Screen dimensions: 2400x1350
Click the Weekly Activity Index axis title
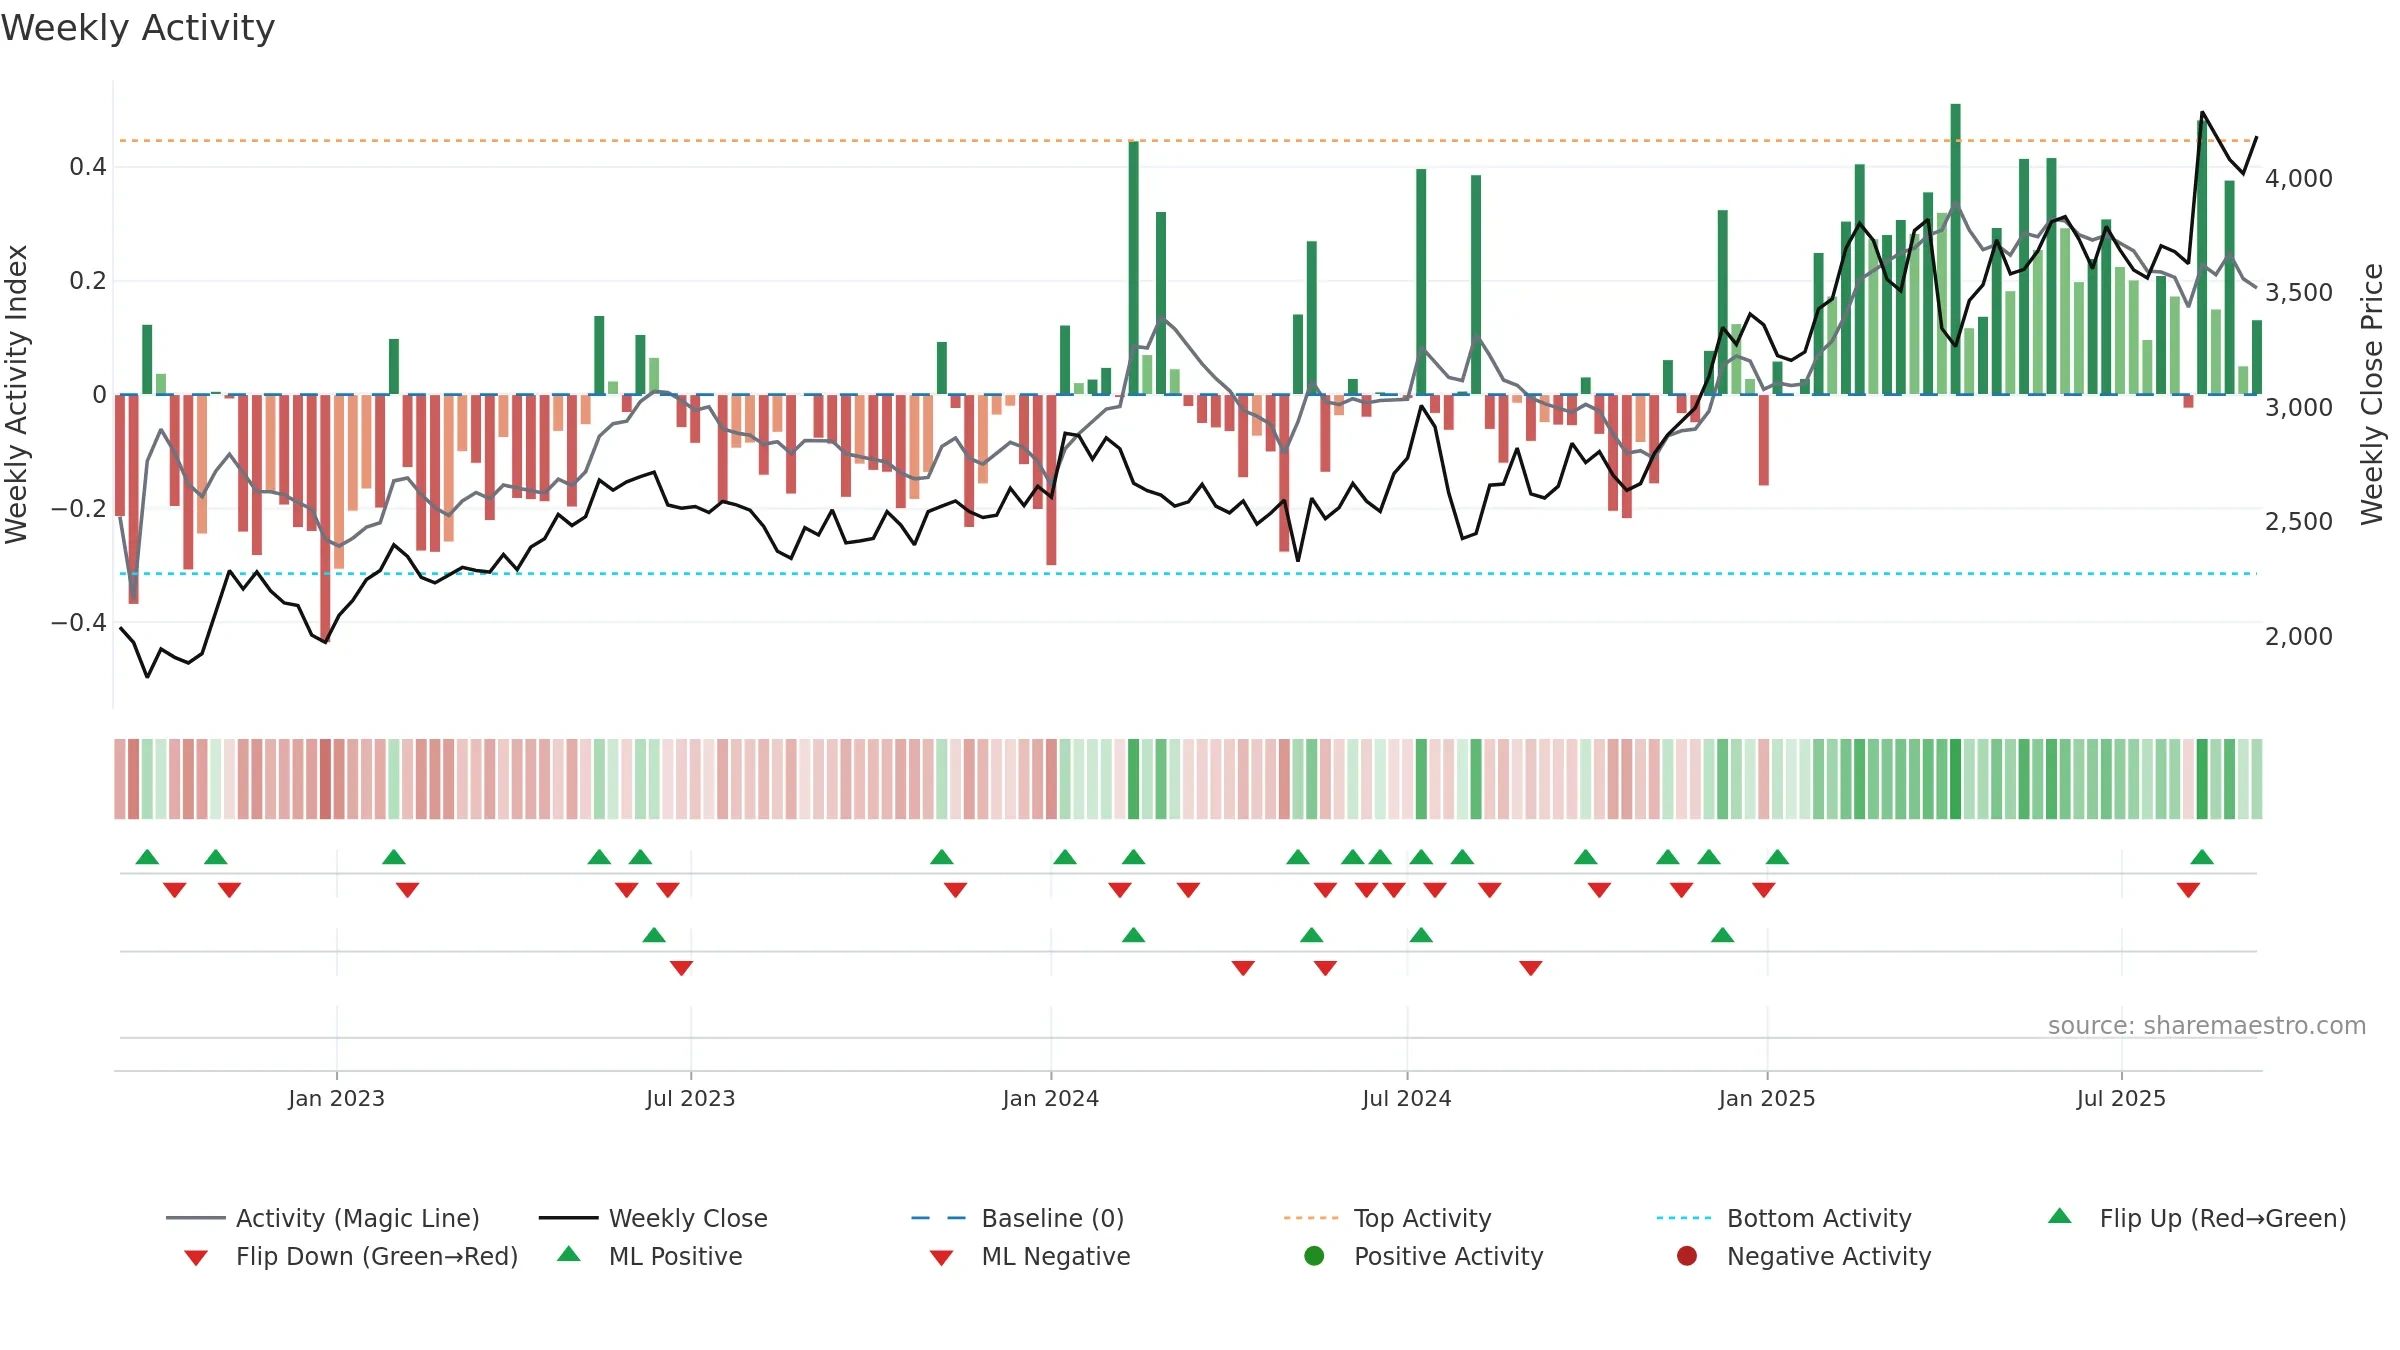tap(16, 394)
